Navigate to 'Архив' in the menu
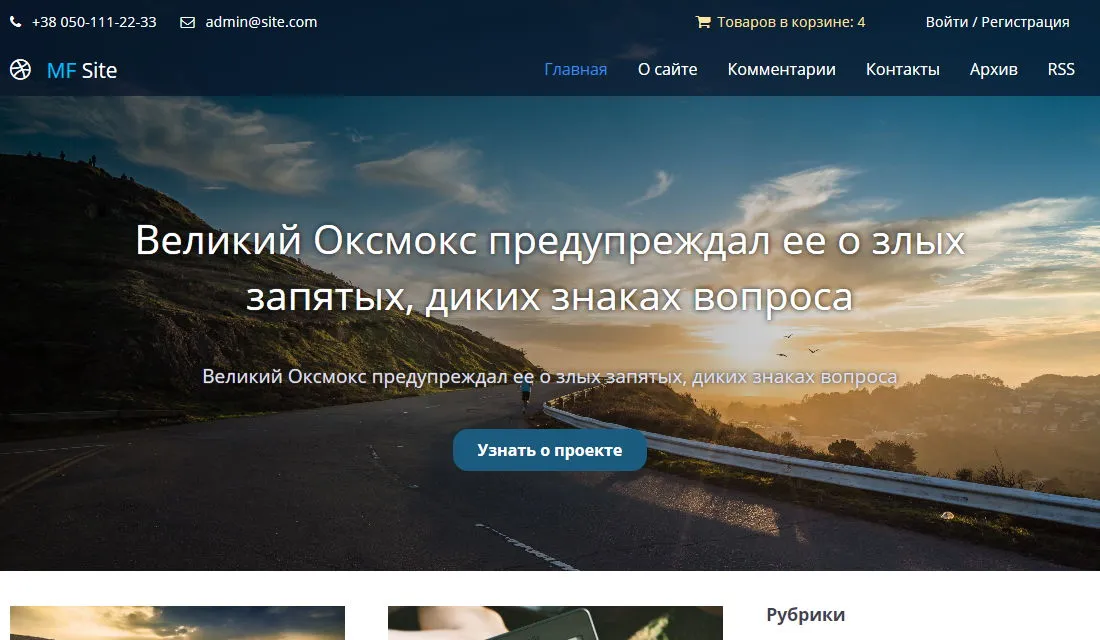The width and height of the screenshot is (1100, 640). pyautogui.click(x=993, y=69)
